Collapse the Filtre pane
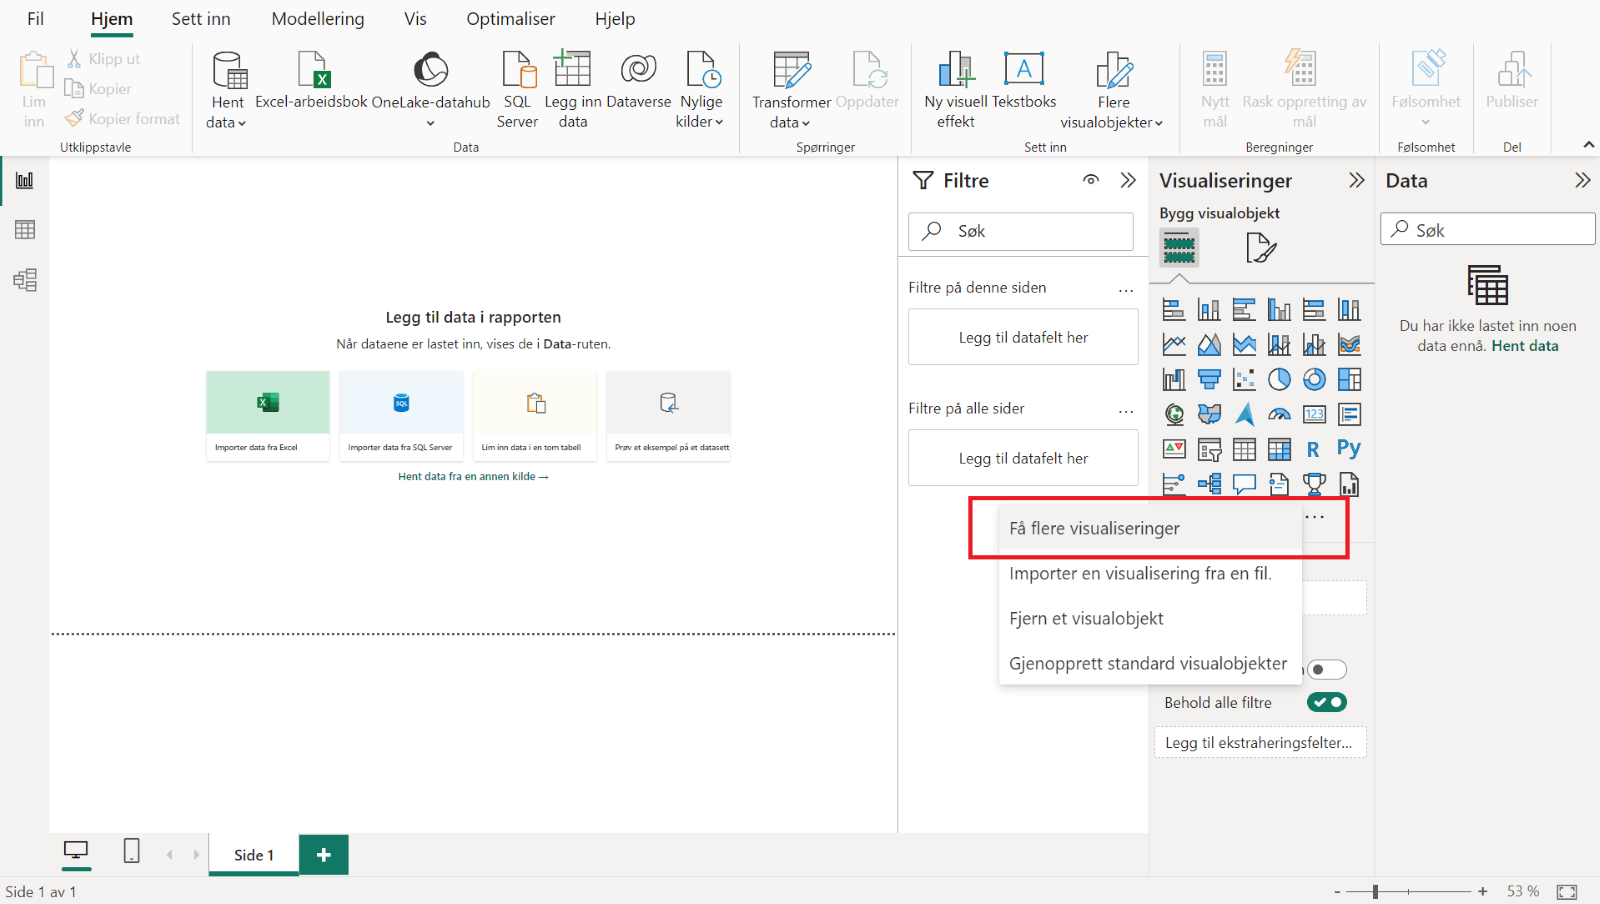 click(1128, 180)
